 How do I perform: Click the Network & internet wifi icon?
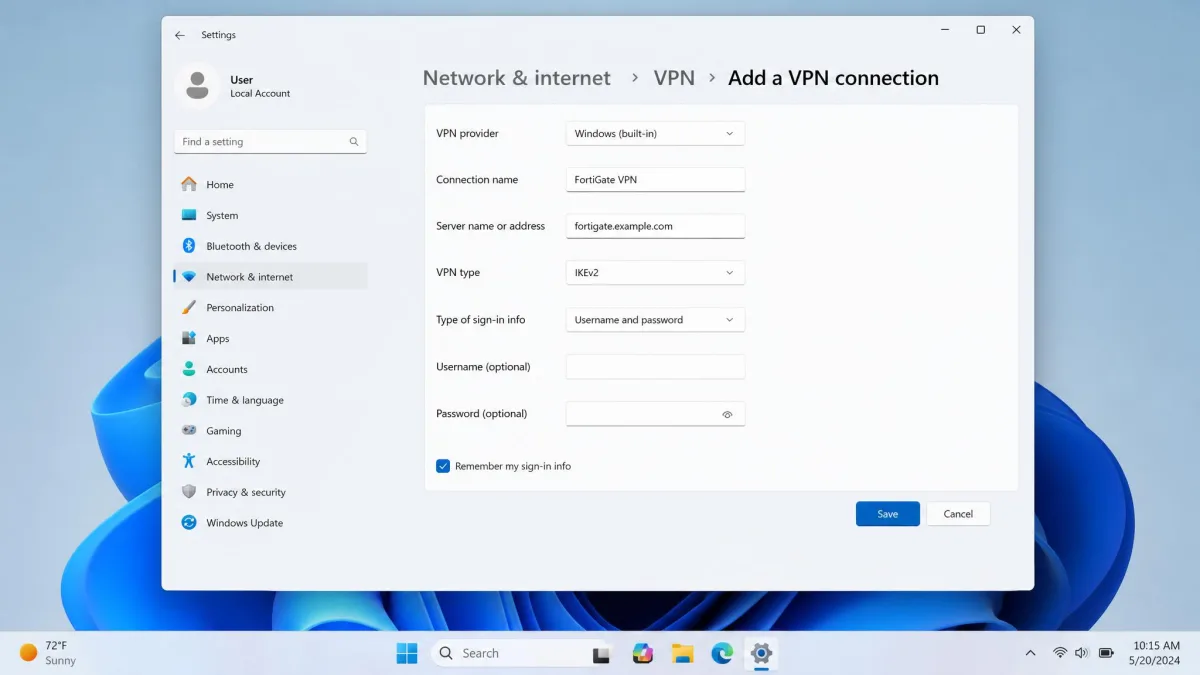pos(189,277)
